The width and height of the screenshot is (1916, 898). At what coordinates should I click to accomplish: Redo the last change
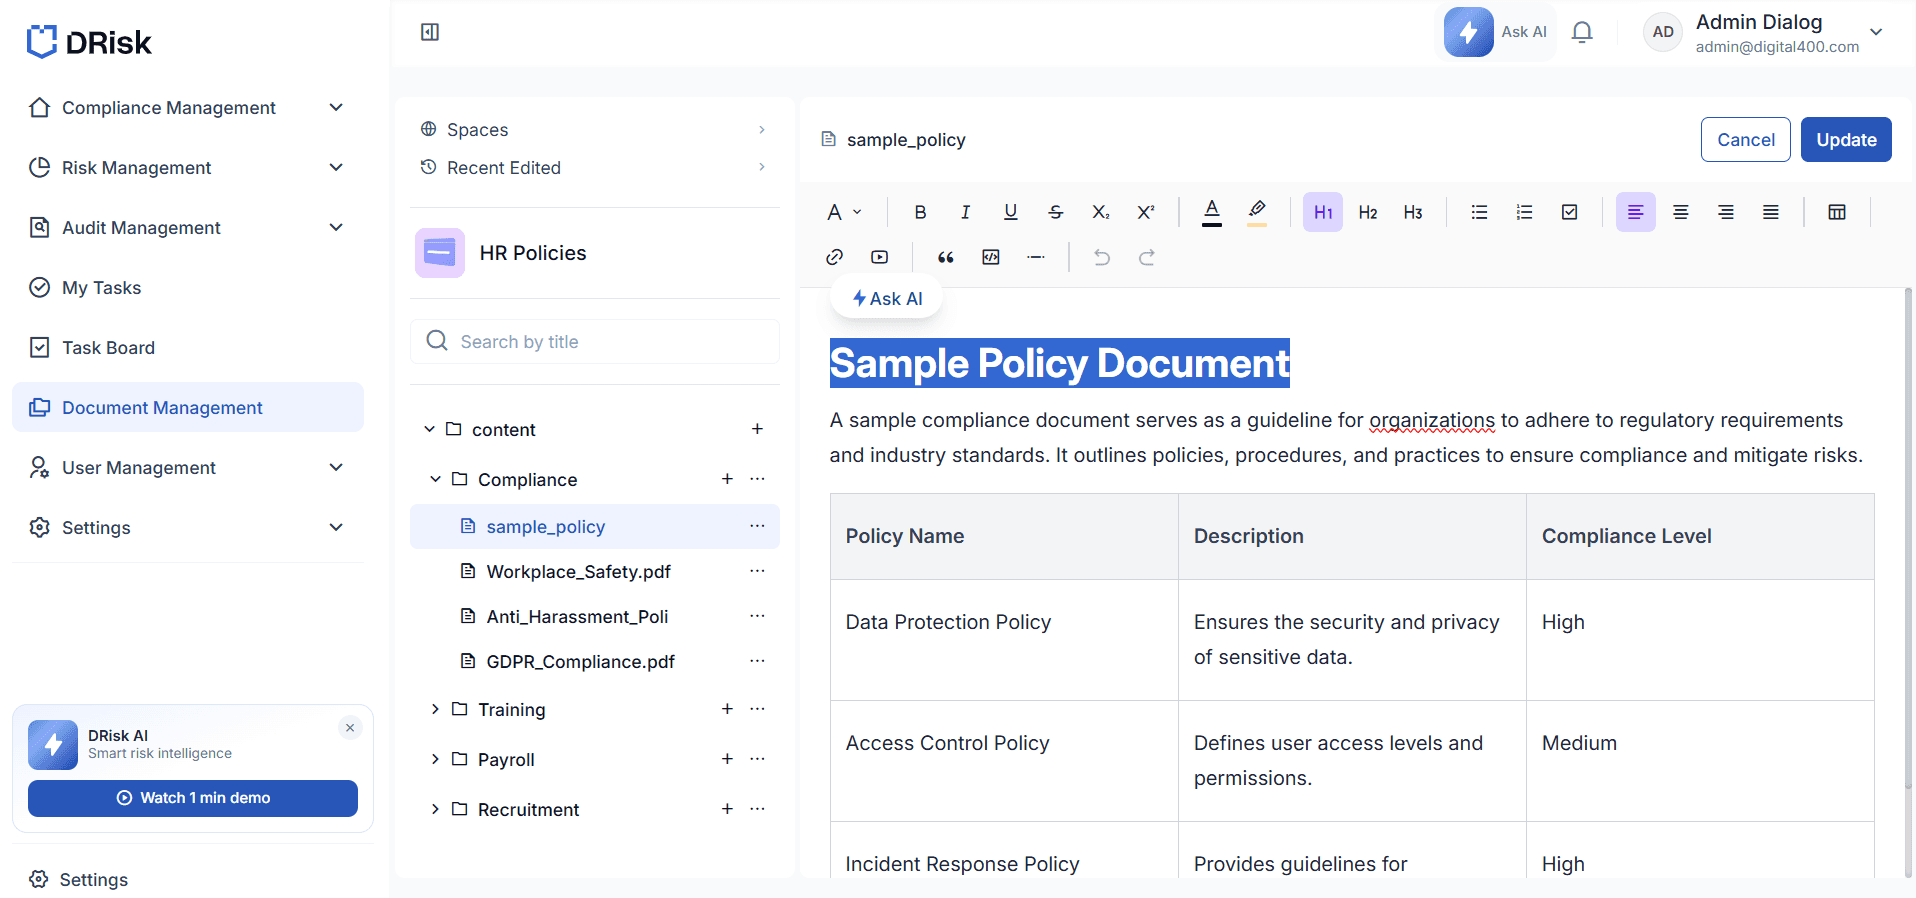pos(1147,257)
